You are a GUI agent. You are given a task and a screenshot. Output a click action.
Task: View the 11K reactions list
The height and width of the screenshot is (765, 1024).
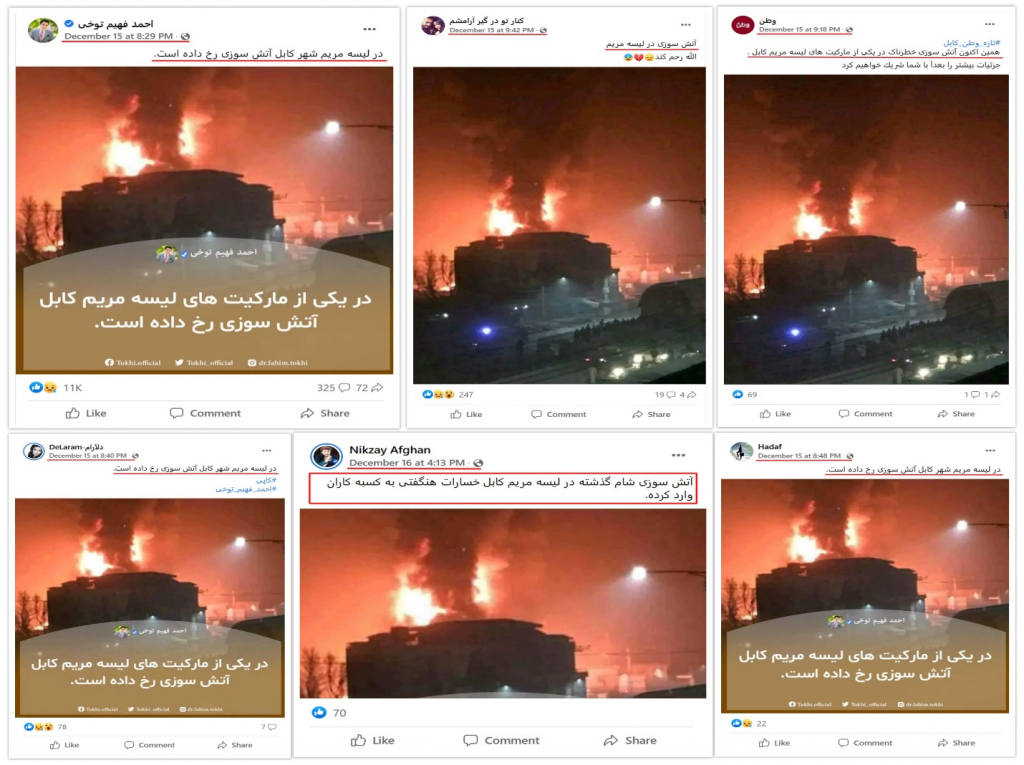(56, 387)
